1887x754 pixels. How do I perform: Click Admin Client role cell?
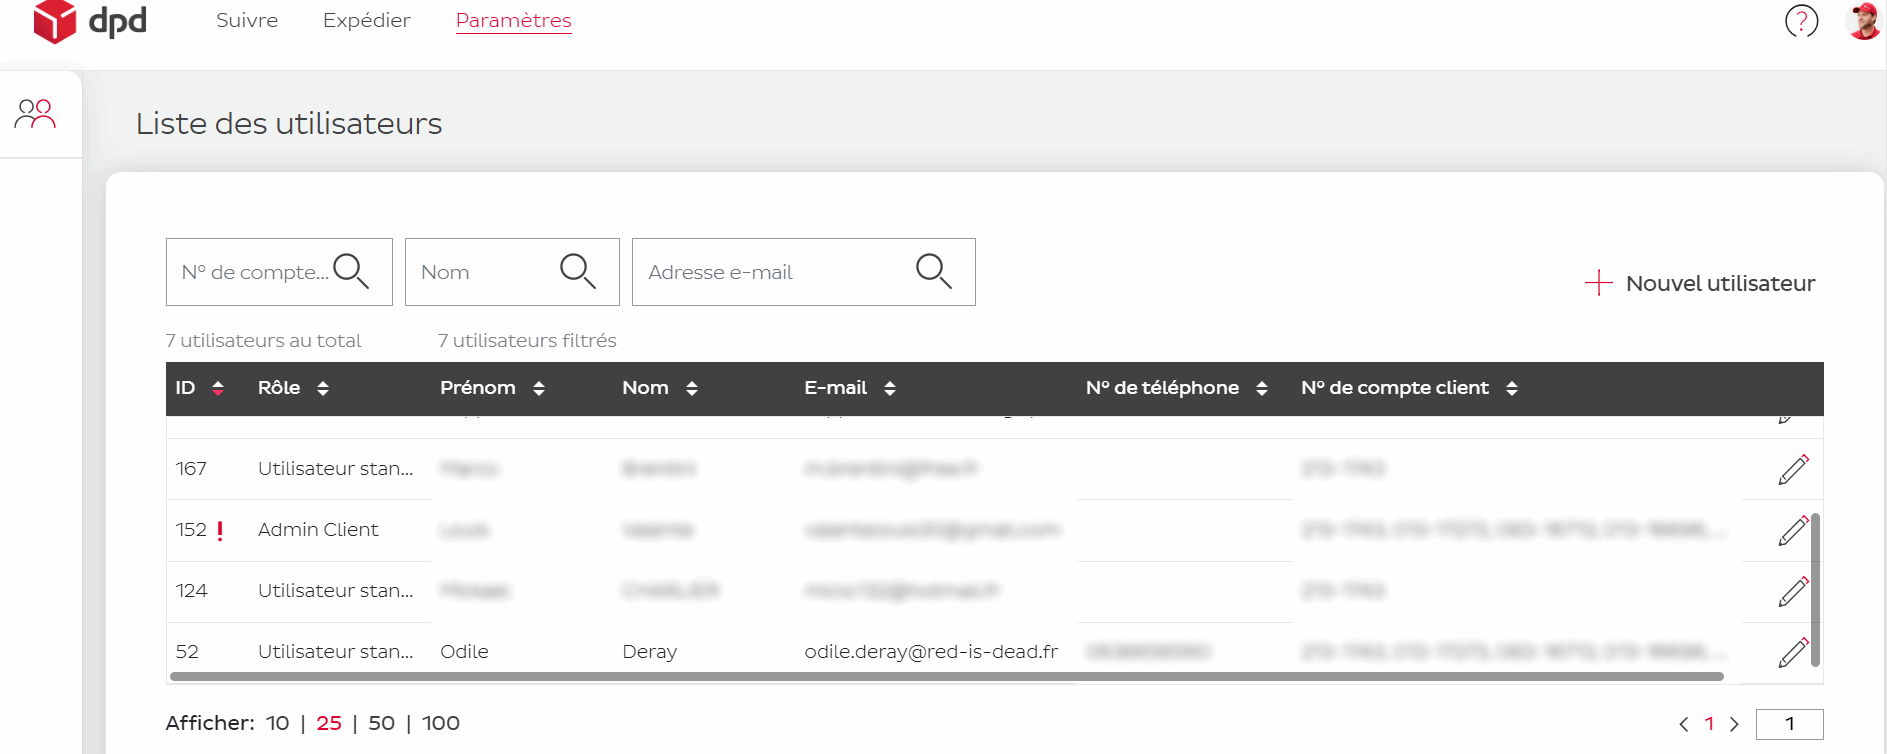coord(318,530)
